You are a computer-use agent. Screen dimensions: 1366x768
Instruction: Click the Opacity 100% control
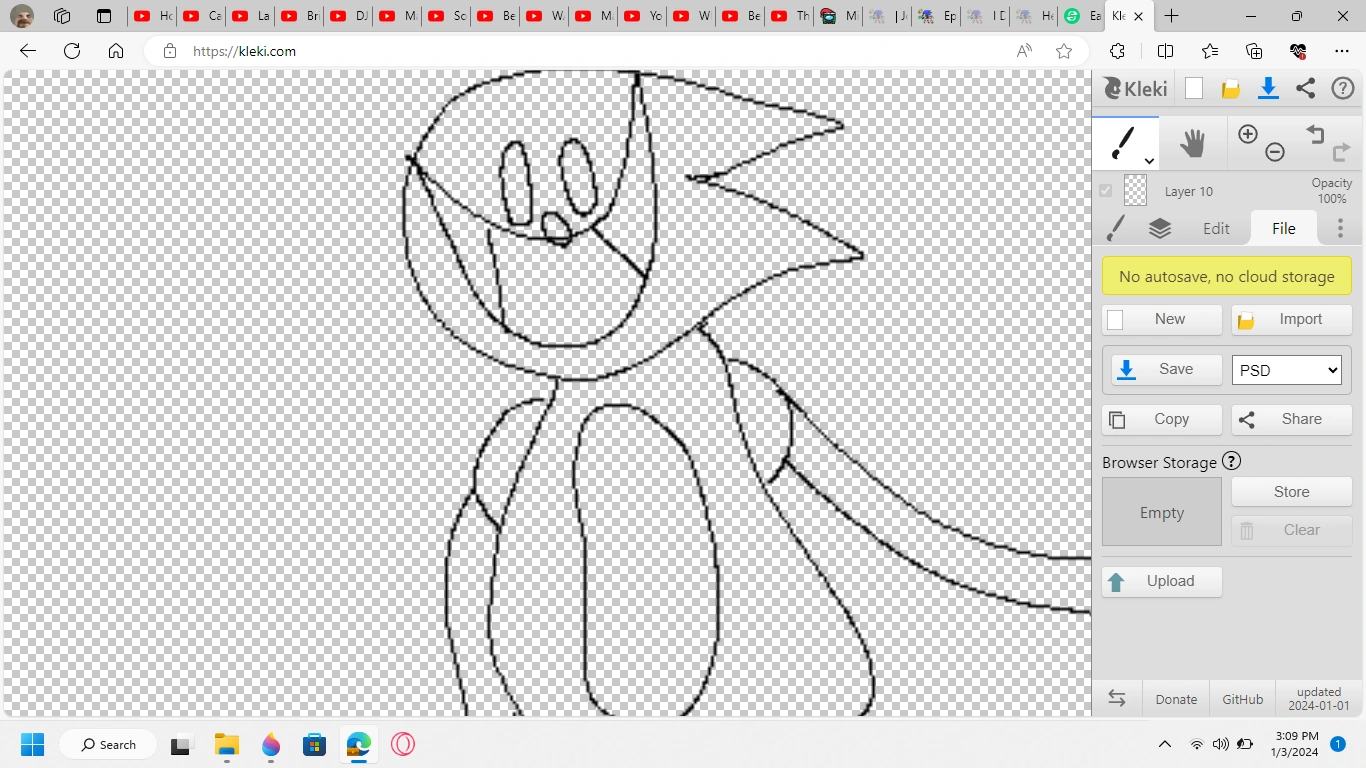1331,190
